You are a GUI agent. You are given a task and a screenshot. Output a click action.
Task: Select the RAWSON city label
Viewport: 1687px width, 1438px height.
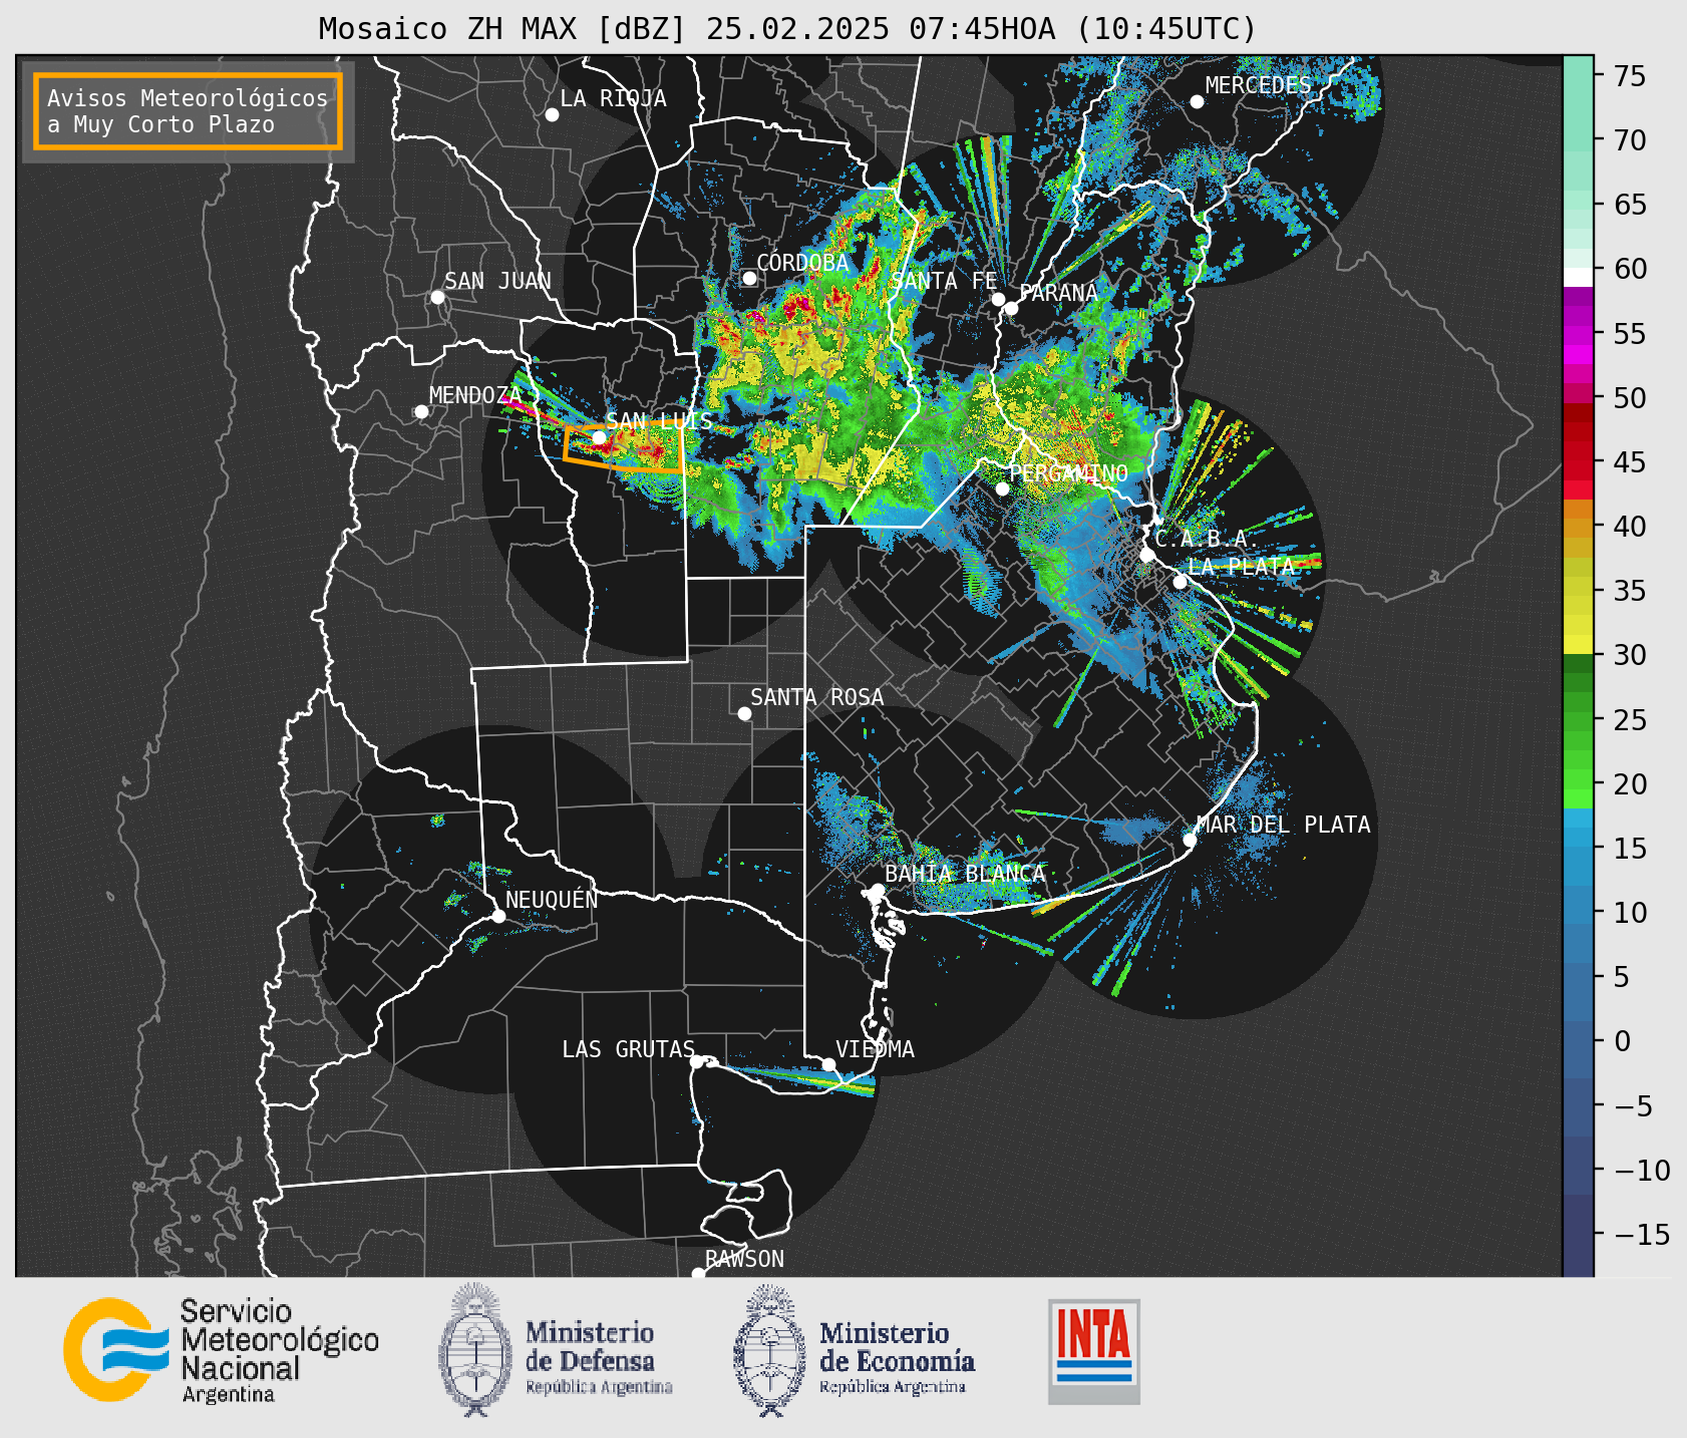tap(745, 1259)
